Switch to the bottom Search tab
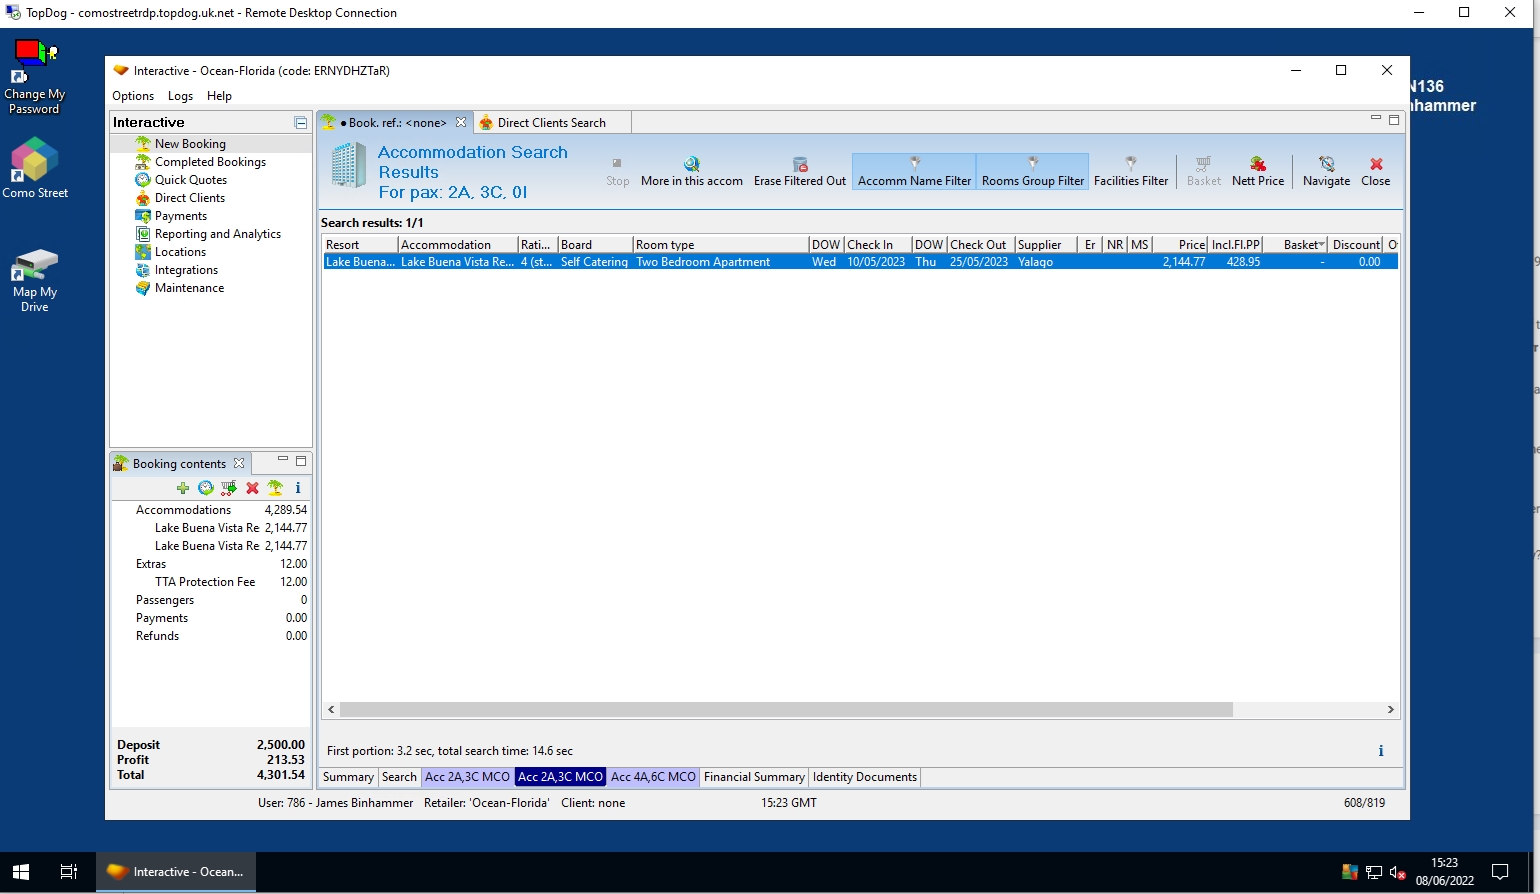Viewport: 1540px width, 894px height. (x=399, y=777)
